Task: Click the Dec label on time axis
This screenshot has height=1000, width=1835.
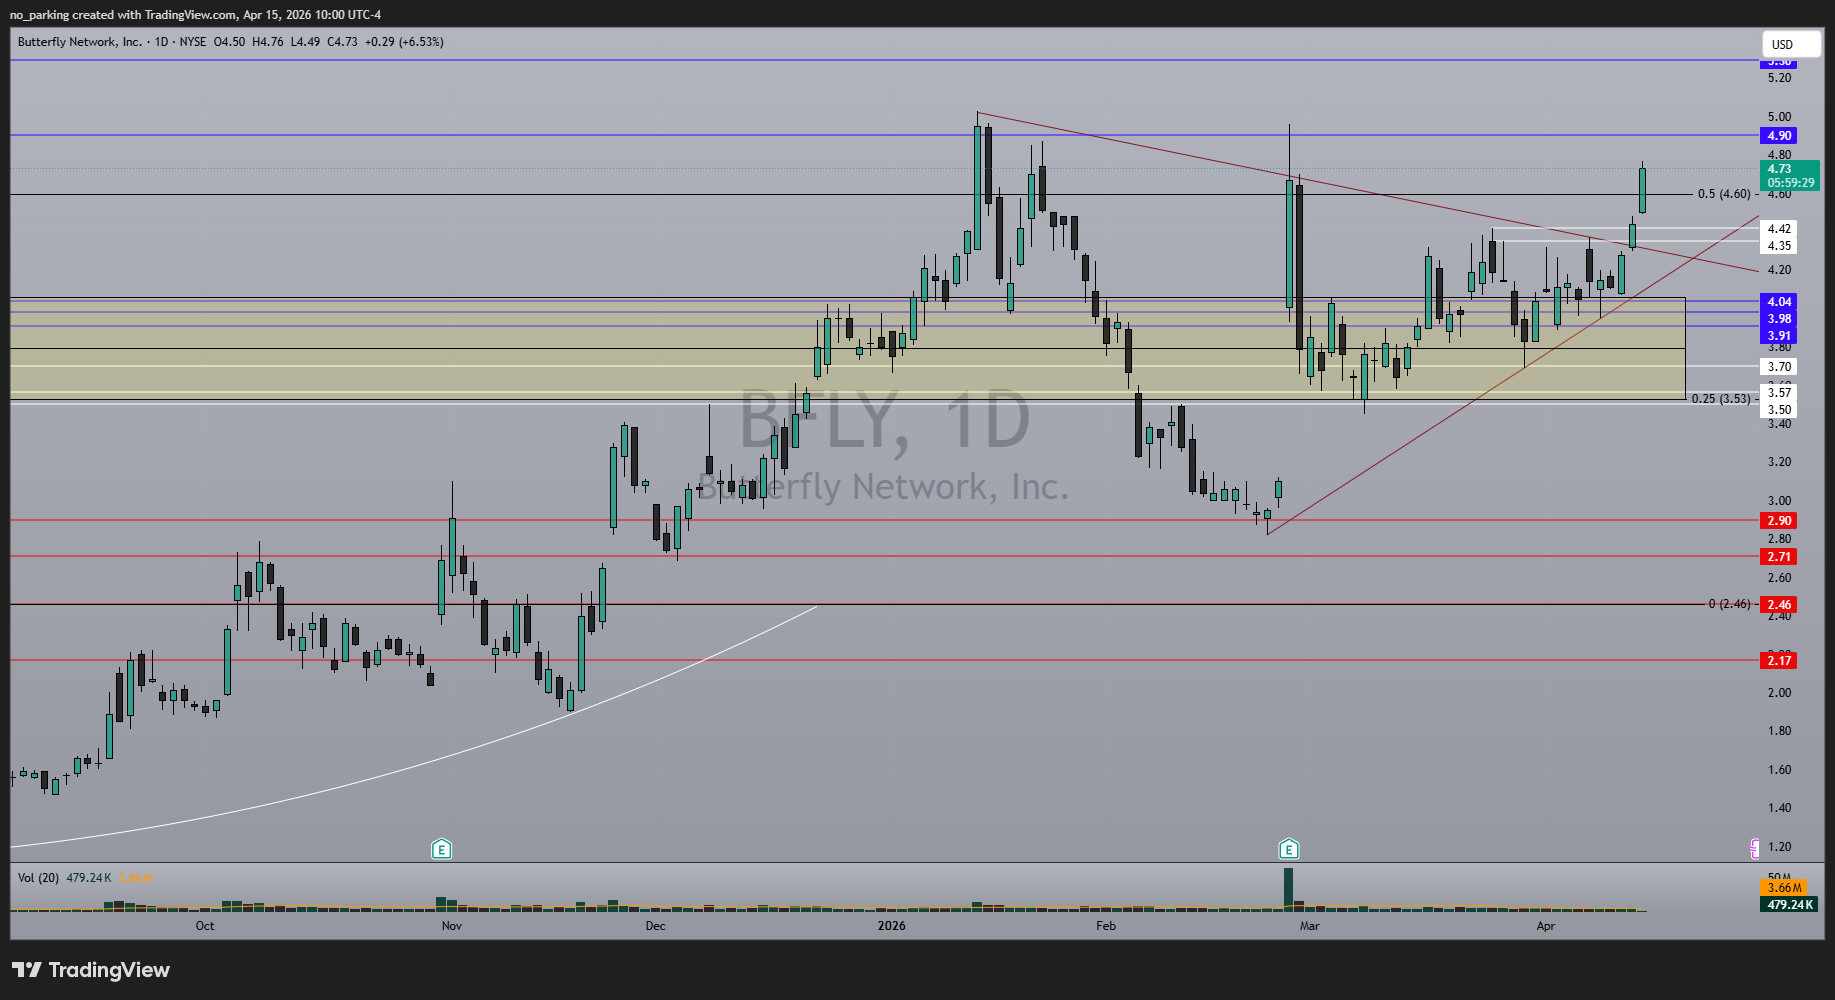Action: pos(656,926)
